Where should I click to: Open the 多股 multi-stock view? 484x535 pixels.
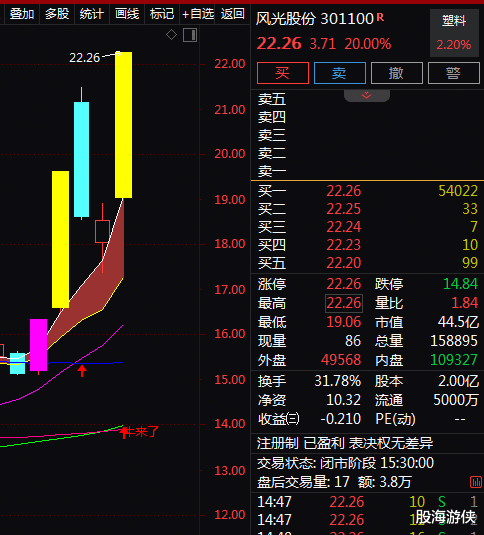click(x=57, y=14)
